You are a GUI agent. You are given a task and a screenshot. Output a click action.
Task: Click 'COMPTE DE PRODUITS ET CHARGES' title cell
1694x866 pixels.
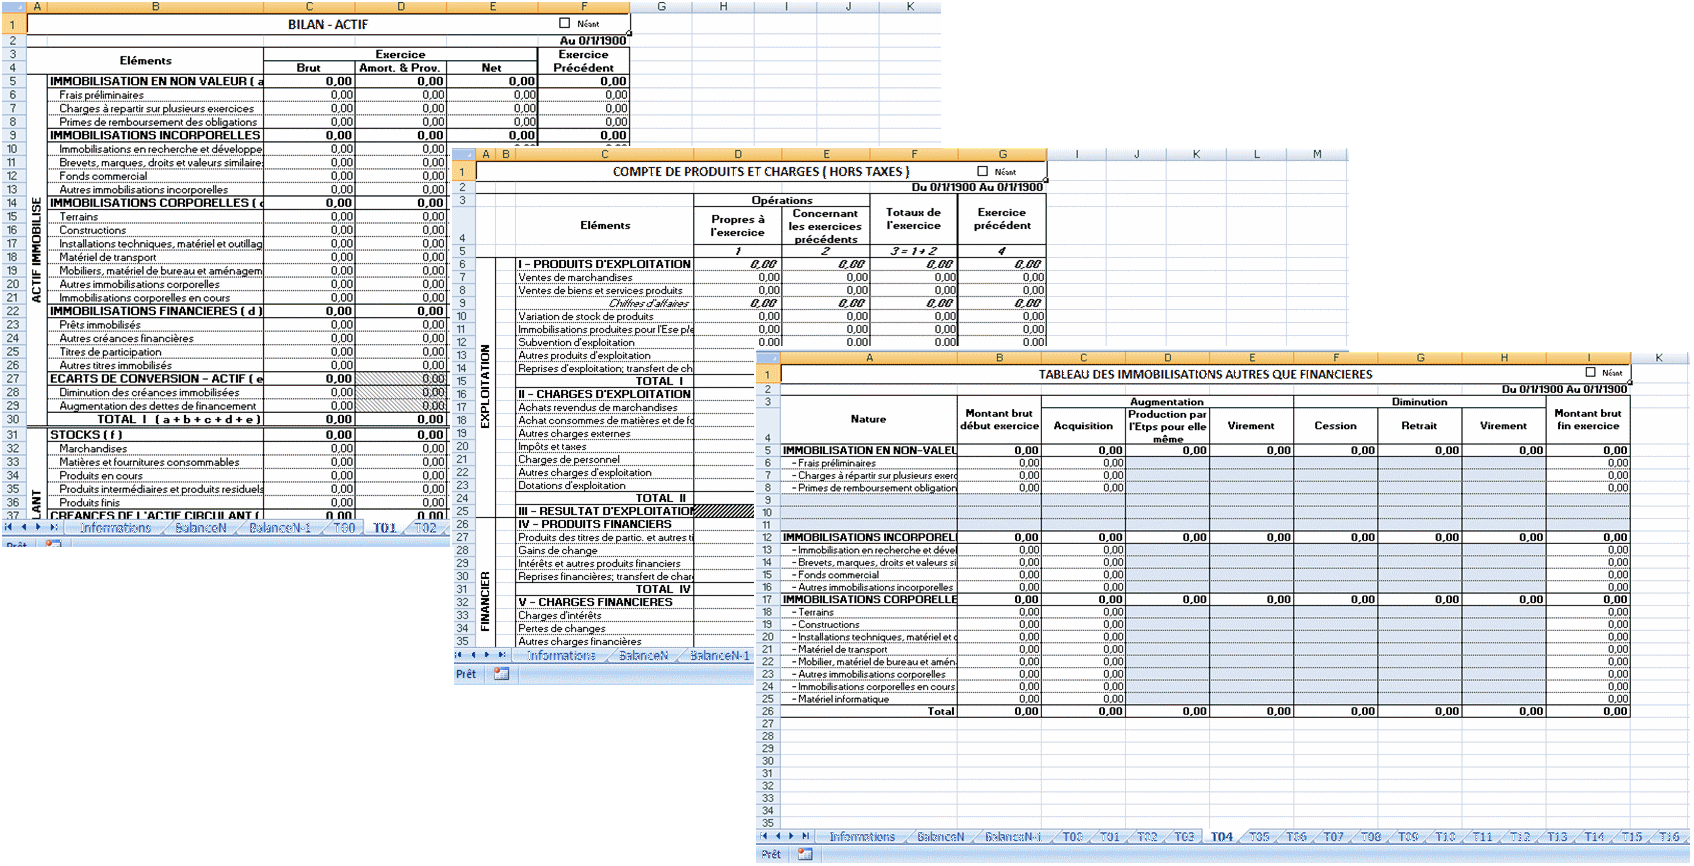coord(761,172)
